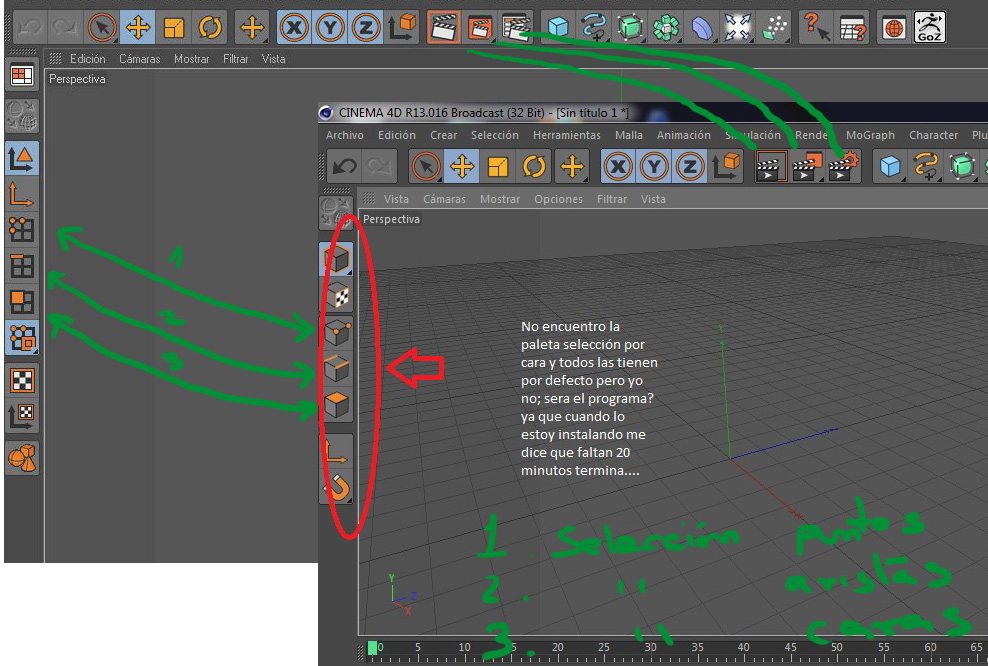Click layout icon at top of back sidebar
988x666 pixels.
(x=22, y=76)
